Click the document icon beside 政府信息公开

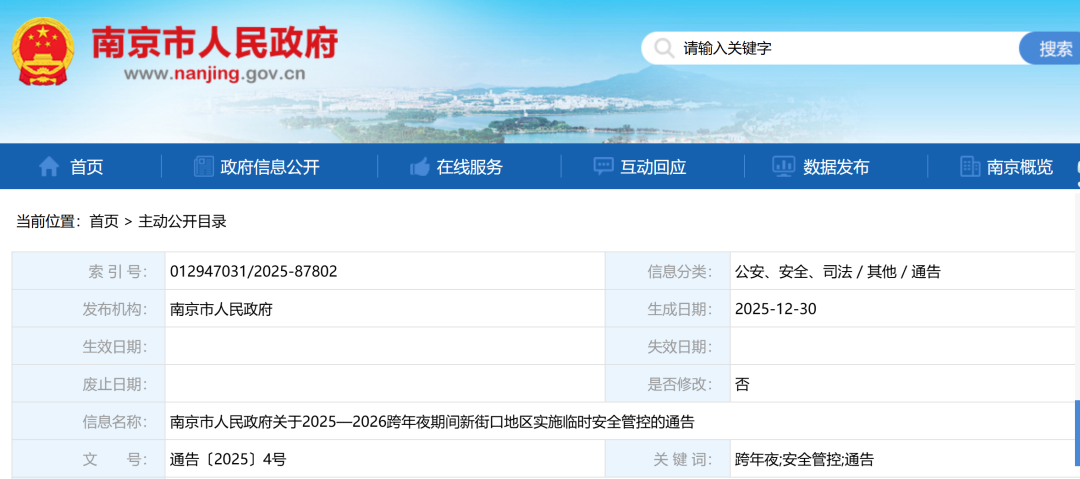pyautogui.click(x=204, y=167)
